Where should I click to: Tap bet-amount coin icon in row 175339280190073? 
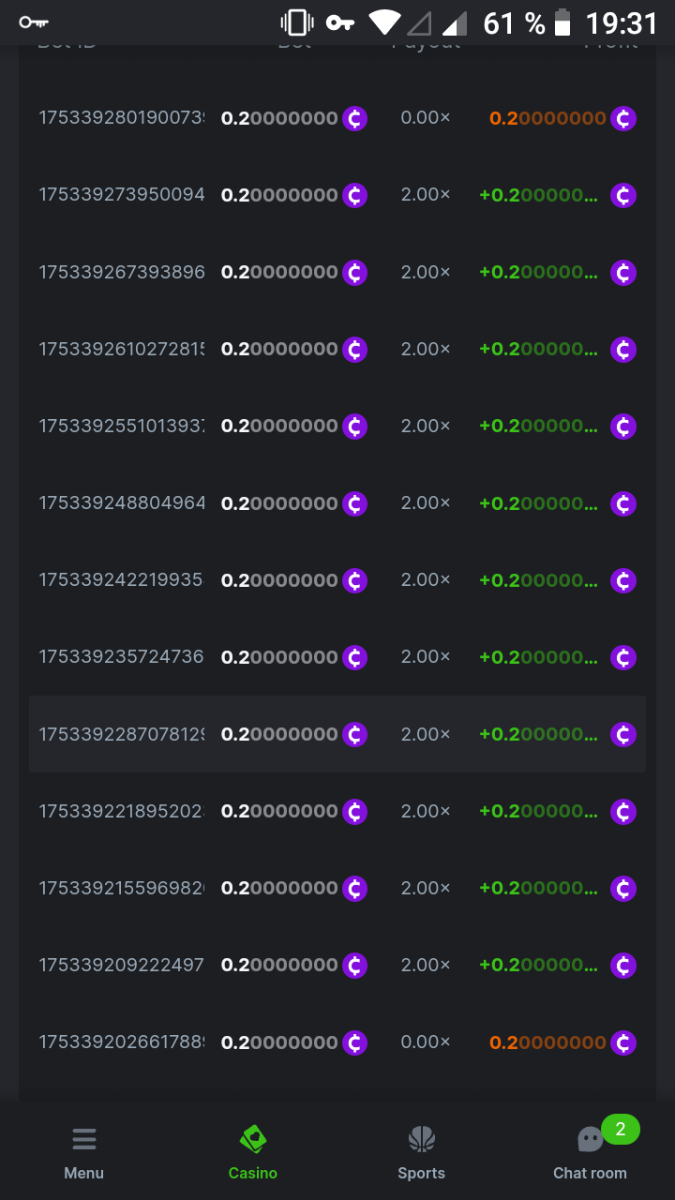355,118
